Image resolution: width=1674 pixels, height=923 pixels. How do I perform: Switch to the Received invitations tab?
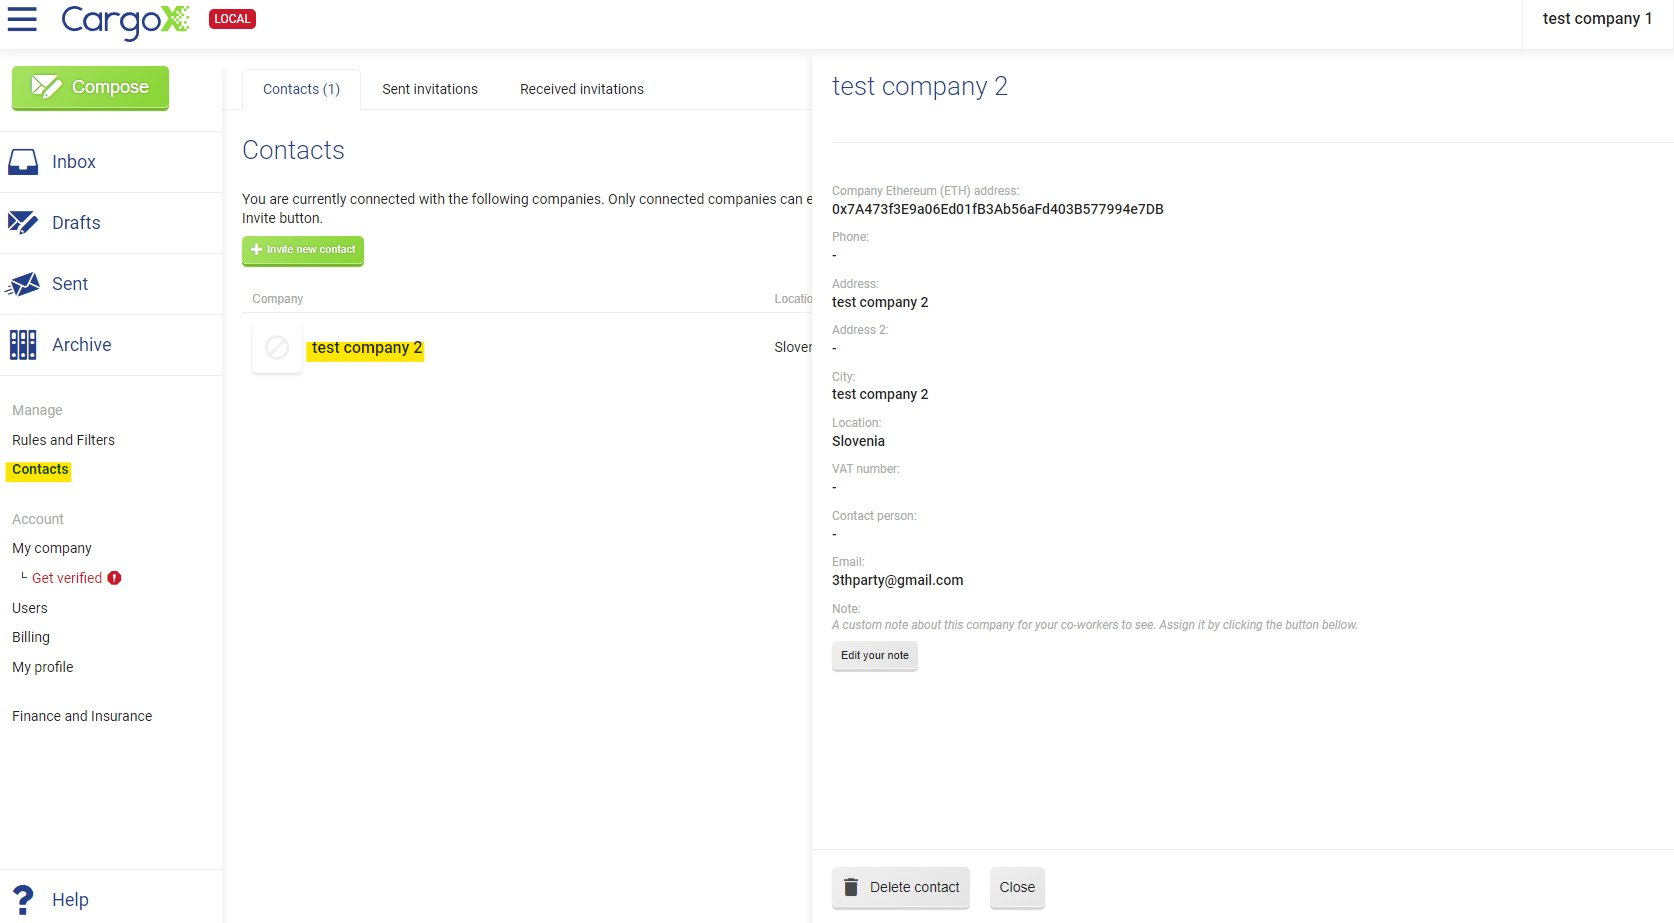point(581,89)
